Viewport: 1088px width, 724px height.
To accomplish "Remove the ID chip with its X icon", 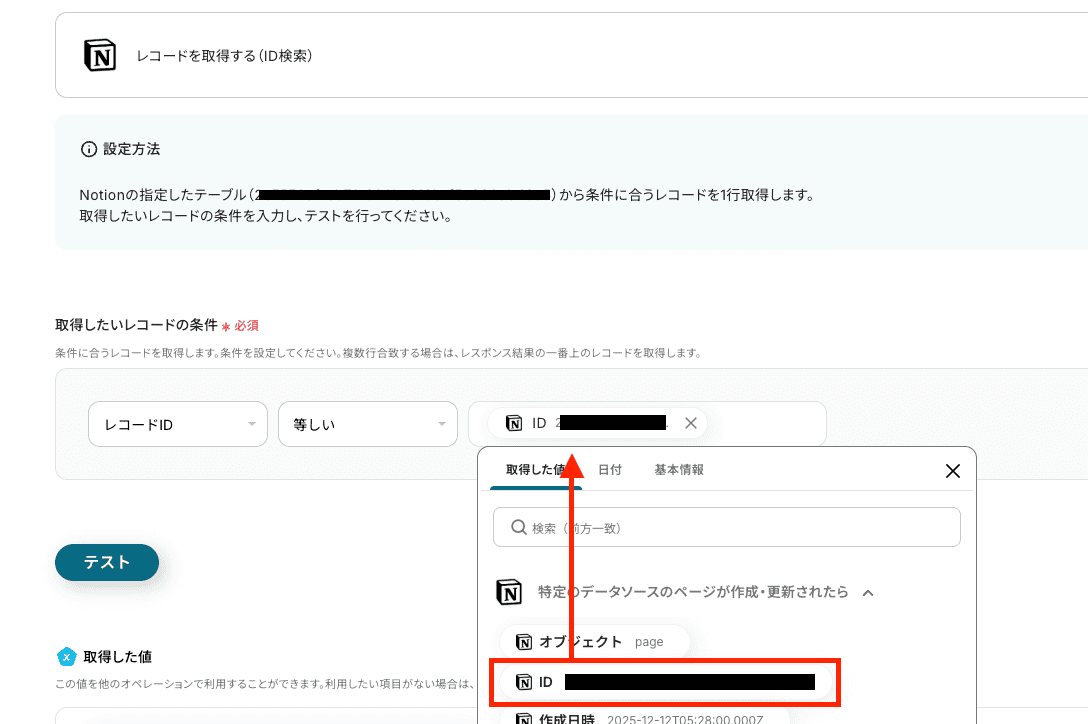I will [x=690, y=423].
